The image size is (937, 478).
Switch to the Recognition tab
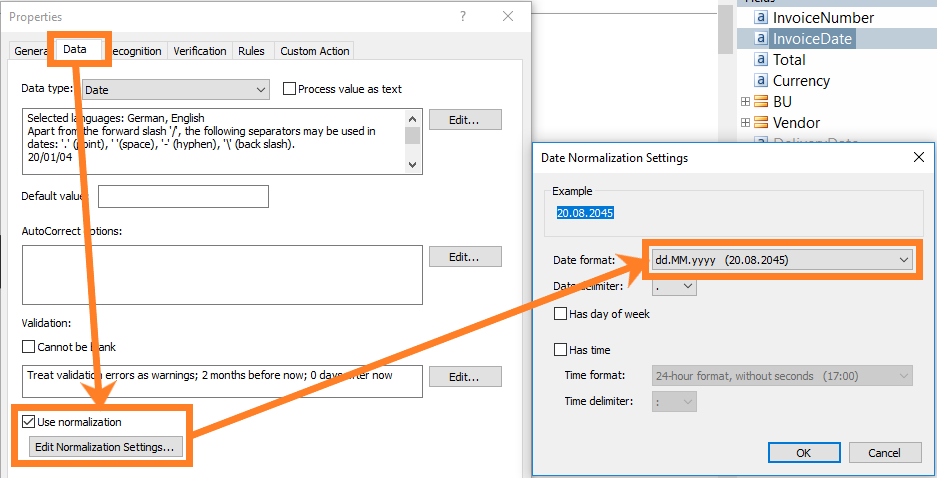(x=136, y=51)
